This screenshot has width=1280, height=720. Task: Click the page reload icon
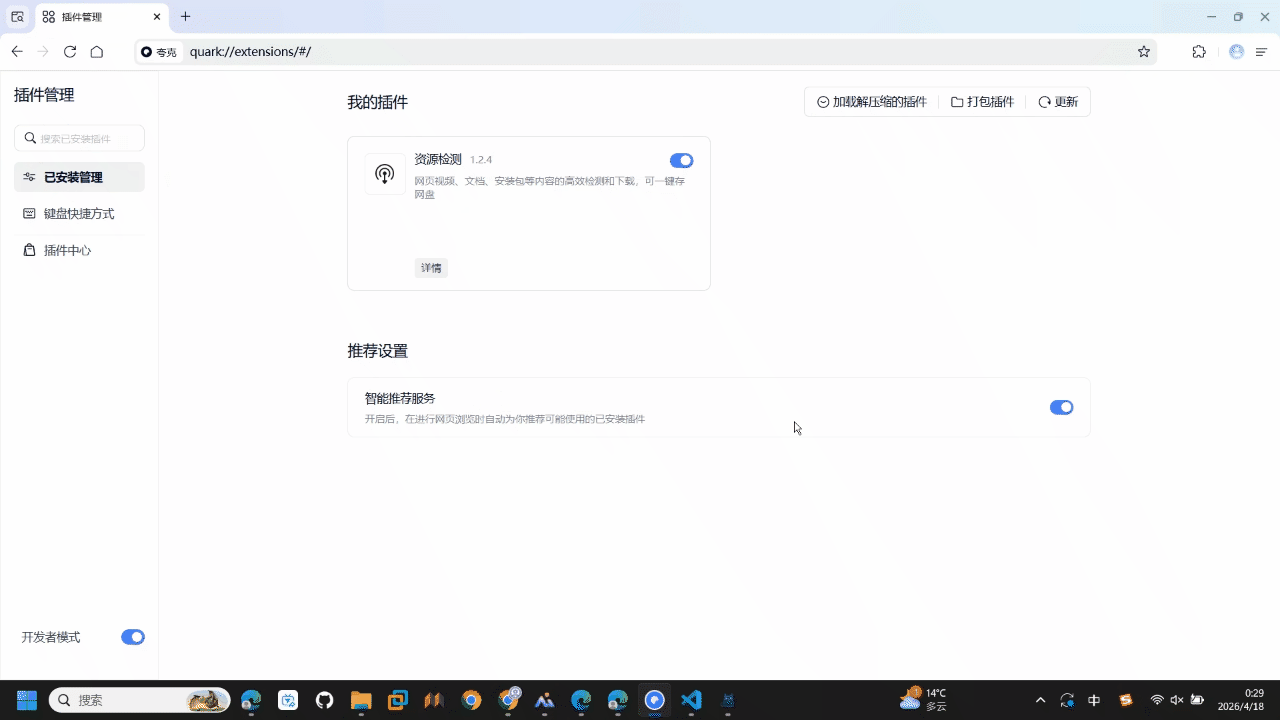(x=70, y=52)
